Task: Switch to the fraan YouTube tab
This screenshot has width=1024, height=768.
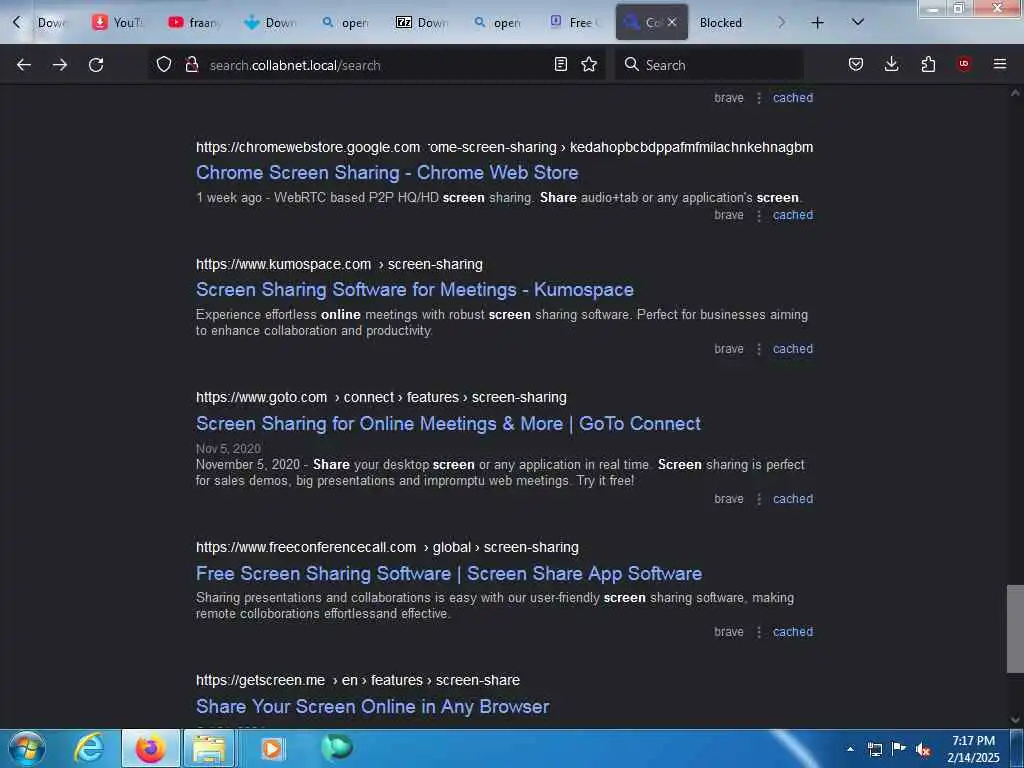Action: point(194,23)
